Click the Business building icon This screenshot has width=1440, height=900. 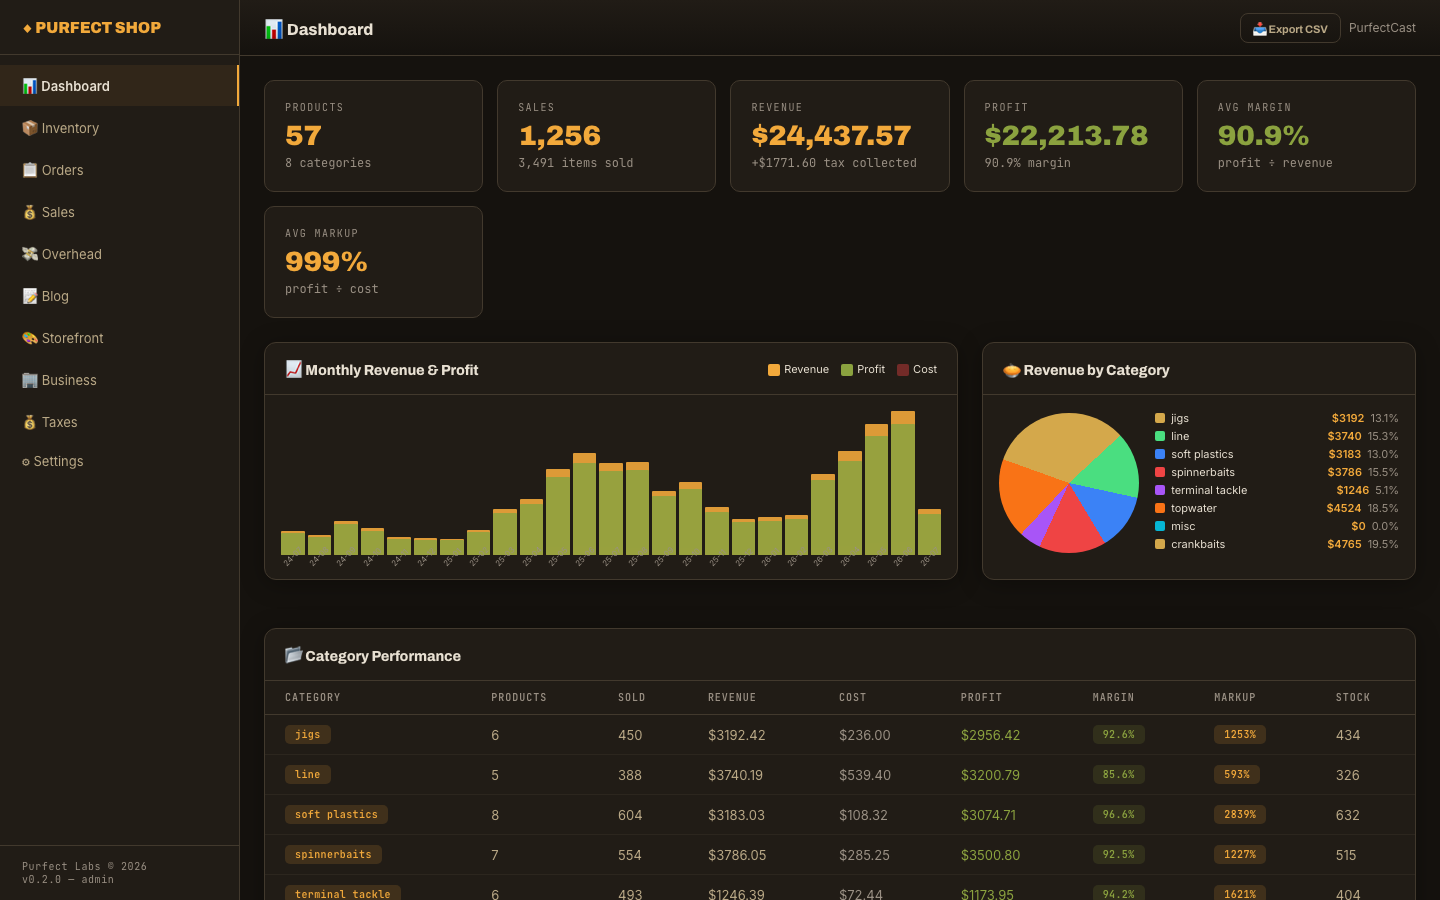coord(30,380)
